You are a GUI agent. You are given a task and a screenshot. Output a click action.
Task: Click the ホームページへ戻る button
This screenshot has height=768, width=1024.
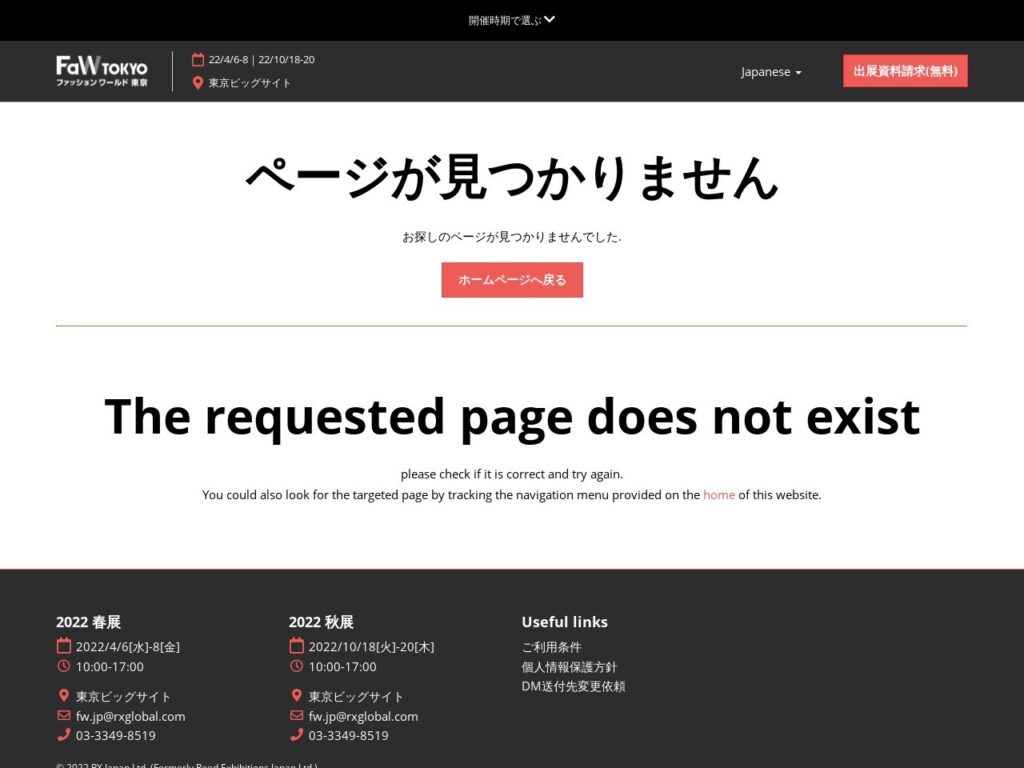pyautogui.click(x=512, y=280)
